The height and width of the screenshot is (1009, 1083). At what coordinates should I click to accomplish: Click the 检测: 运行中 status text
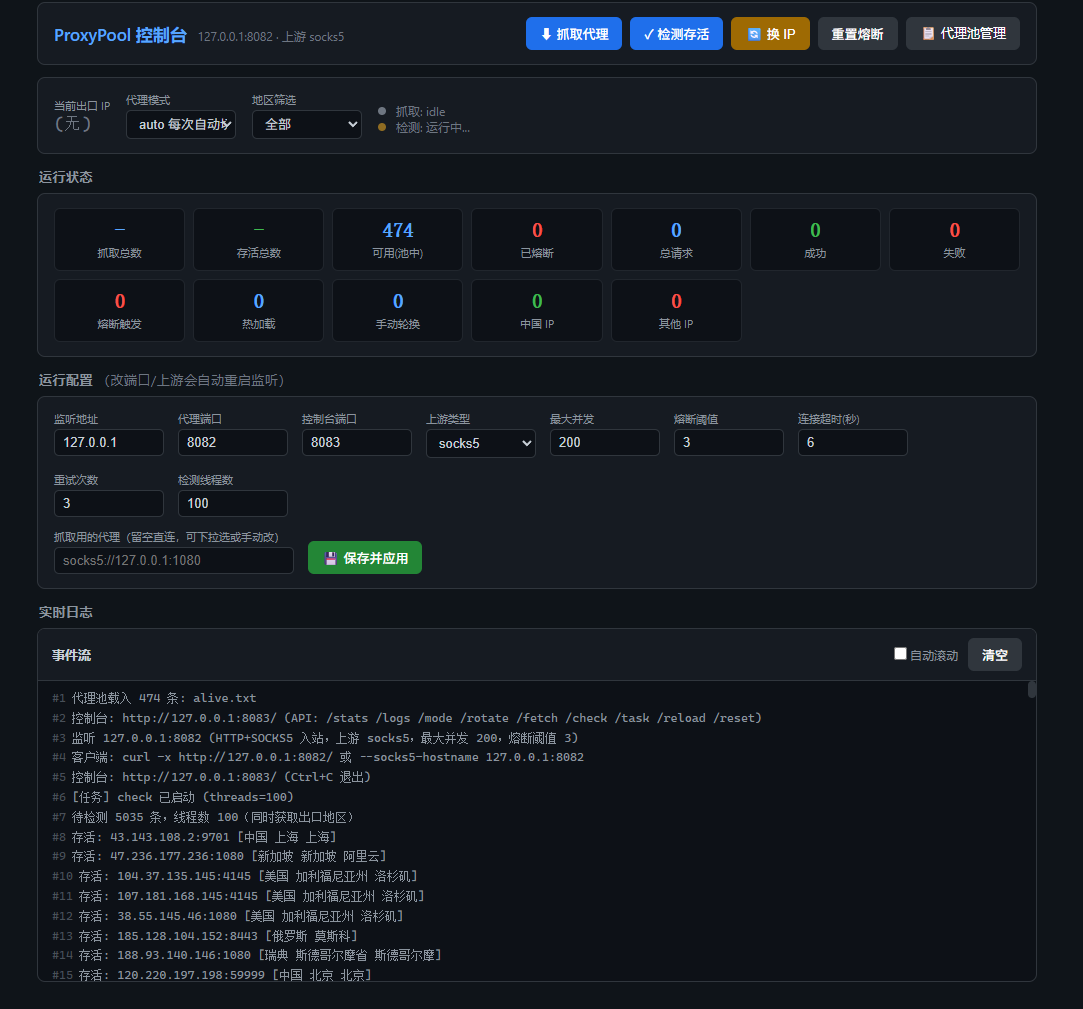point(432,128)
